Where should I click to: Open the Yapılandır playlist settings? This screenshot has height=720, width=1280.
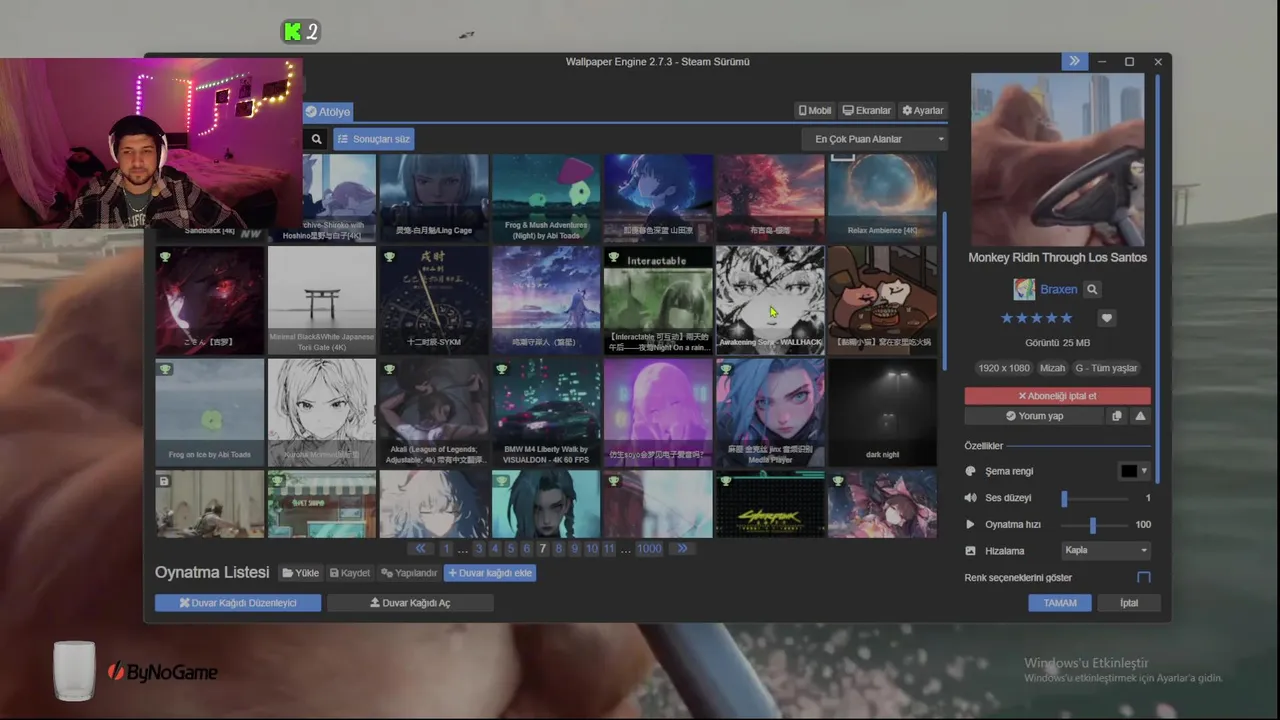pos(409,573)
